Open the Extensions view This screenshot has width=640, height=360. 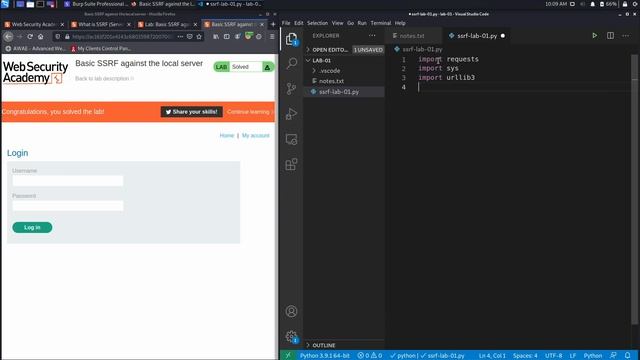[291, 164]
